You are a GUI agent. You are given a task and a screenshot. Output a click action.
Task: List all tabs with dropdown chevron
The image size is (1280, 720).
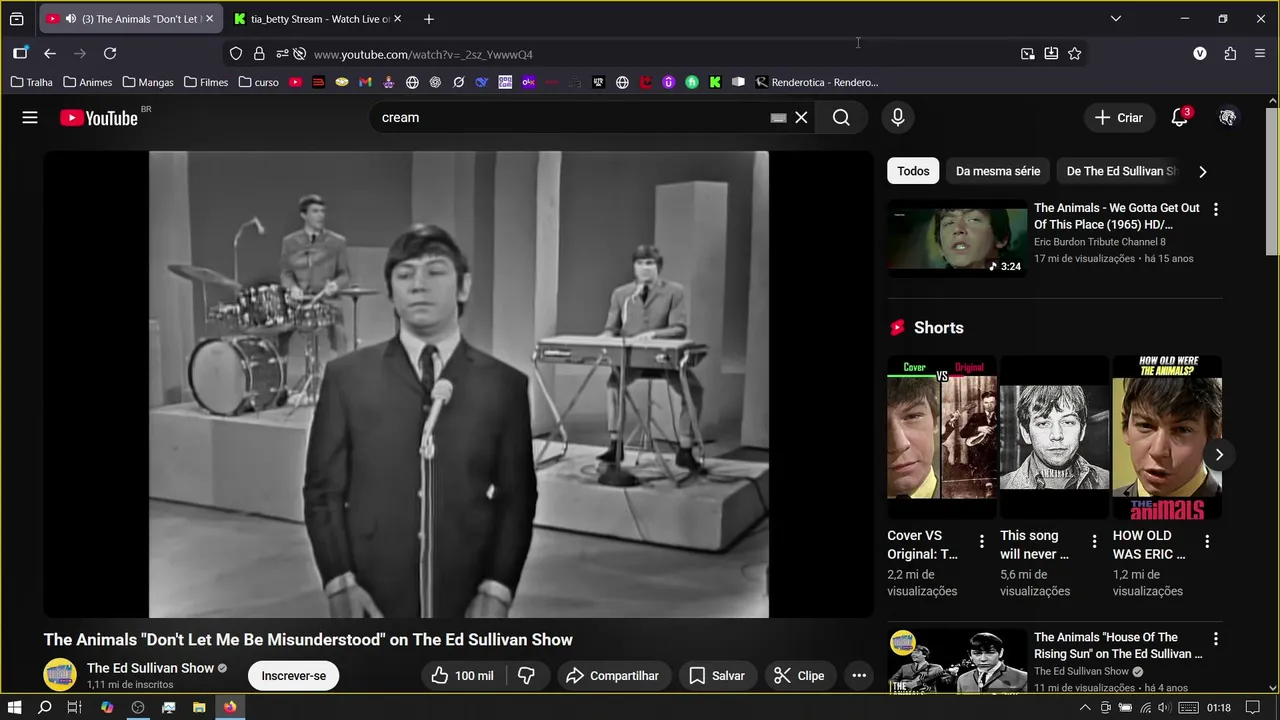pos(1116,18)
